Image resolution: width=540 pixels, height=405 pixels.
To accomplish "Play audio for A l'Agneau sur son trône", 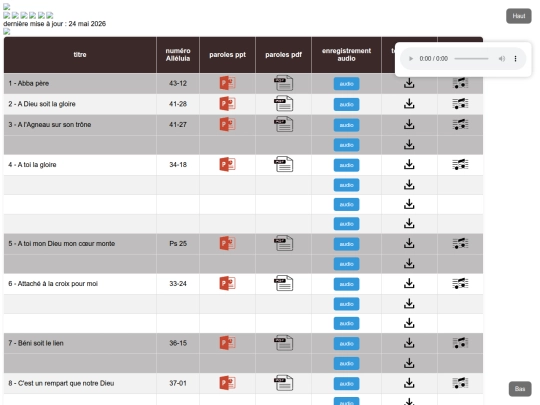I will [346, 125].
